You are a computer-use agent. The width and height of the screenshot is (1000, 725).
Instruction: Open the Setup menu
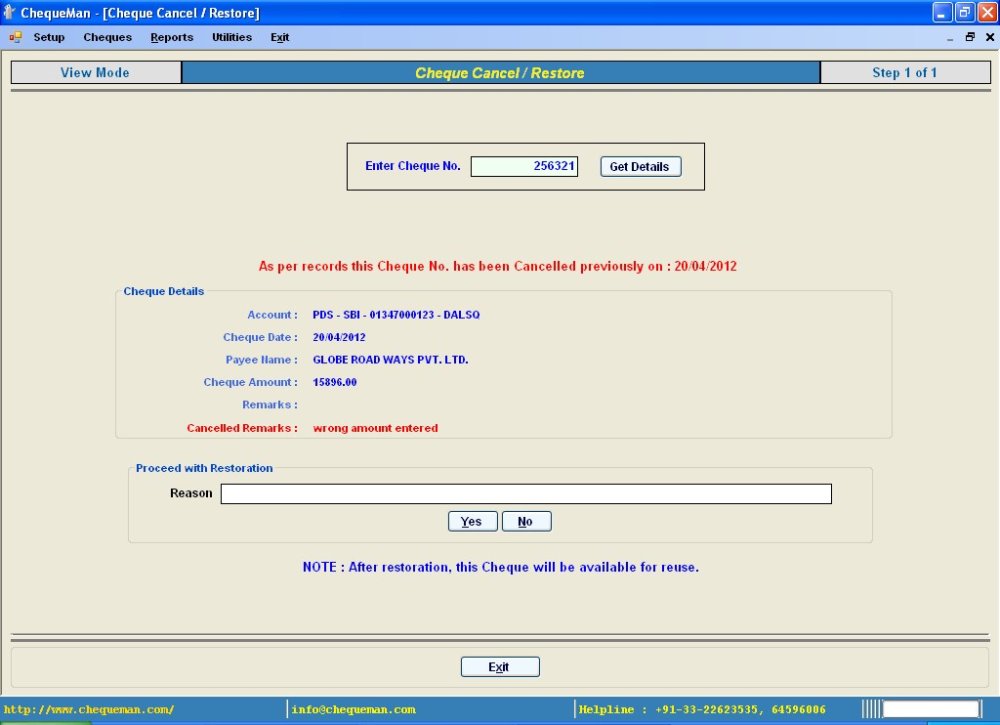coord(48,37)
